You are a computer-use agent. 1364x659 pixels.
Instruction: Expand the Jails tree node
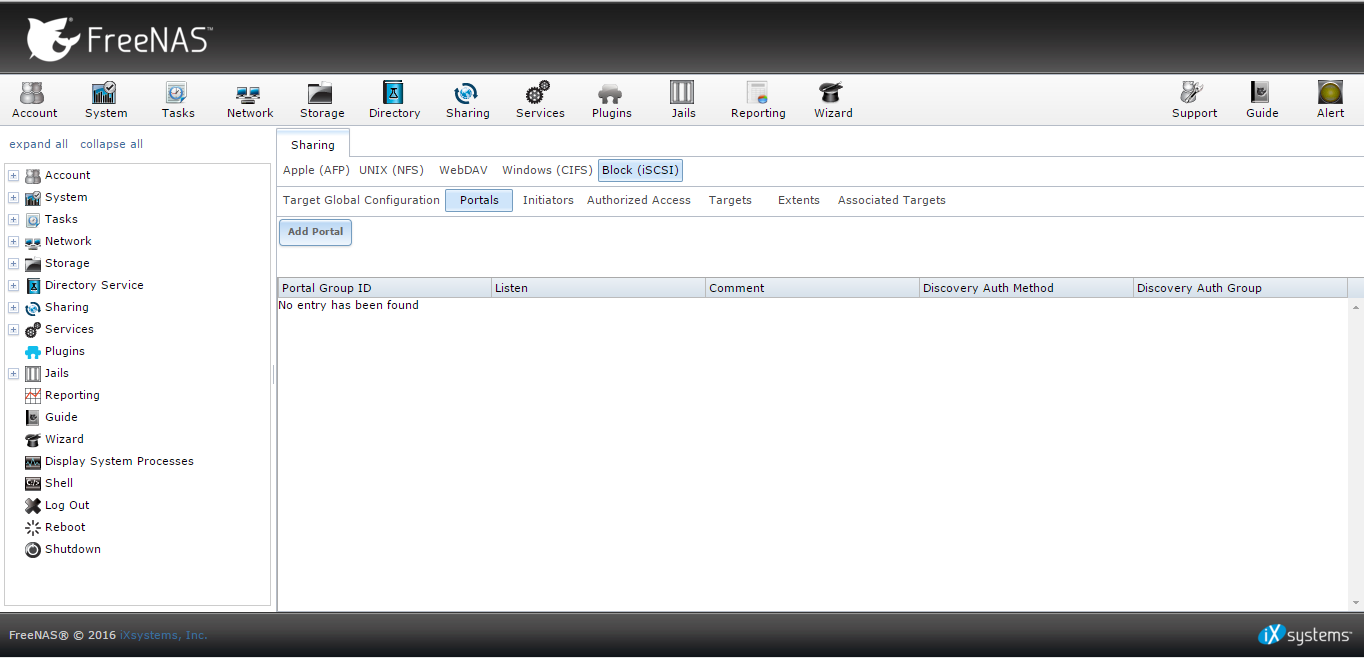click(x=13, y=373)
